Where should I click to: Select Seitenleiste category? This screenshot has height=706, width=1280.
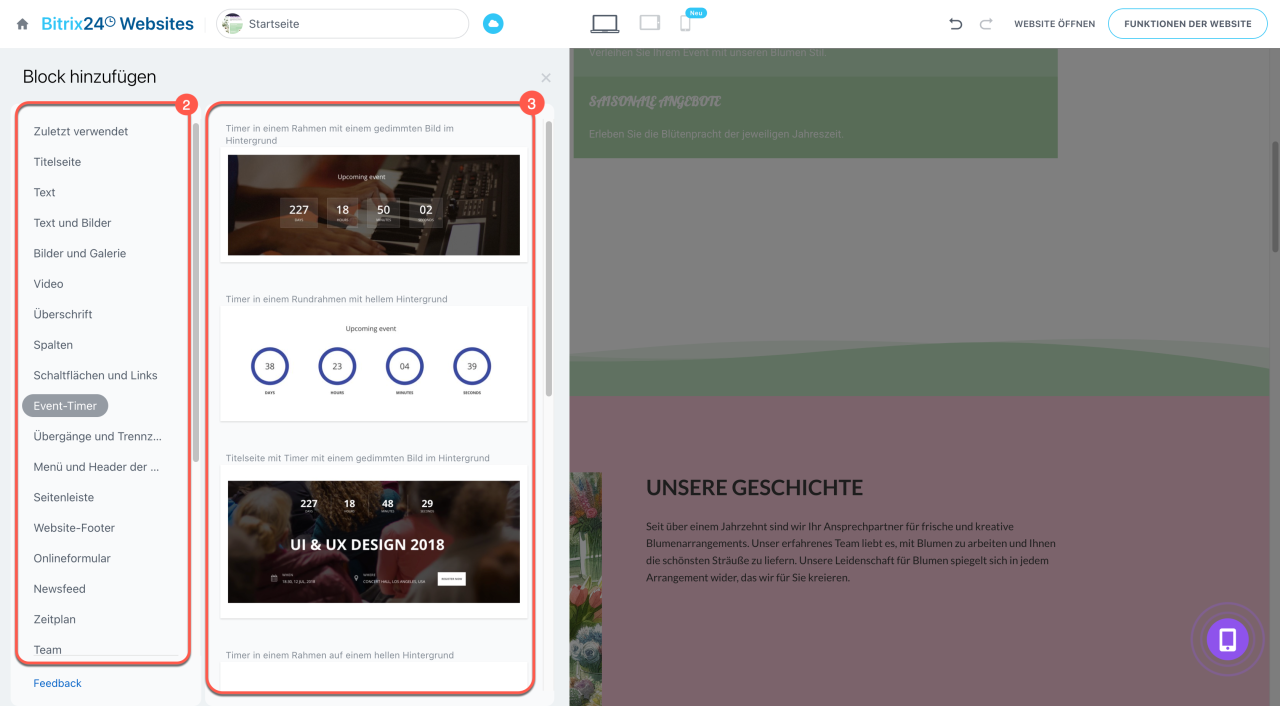point(62,497)
